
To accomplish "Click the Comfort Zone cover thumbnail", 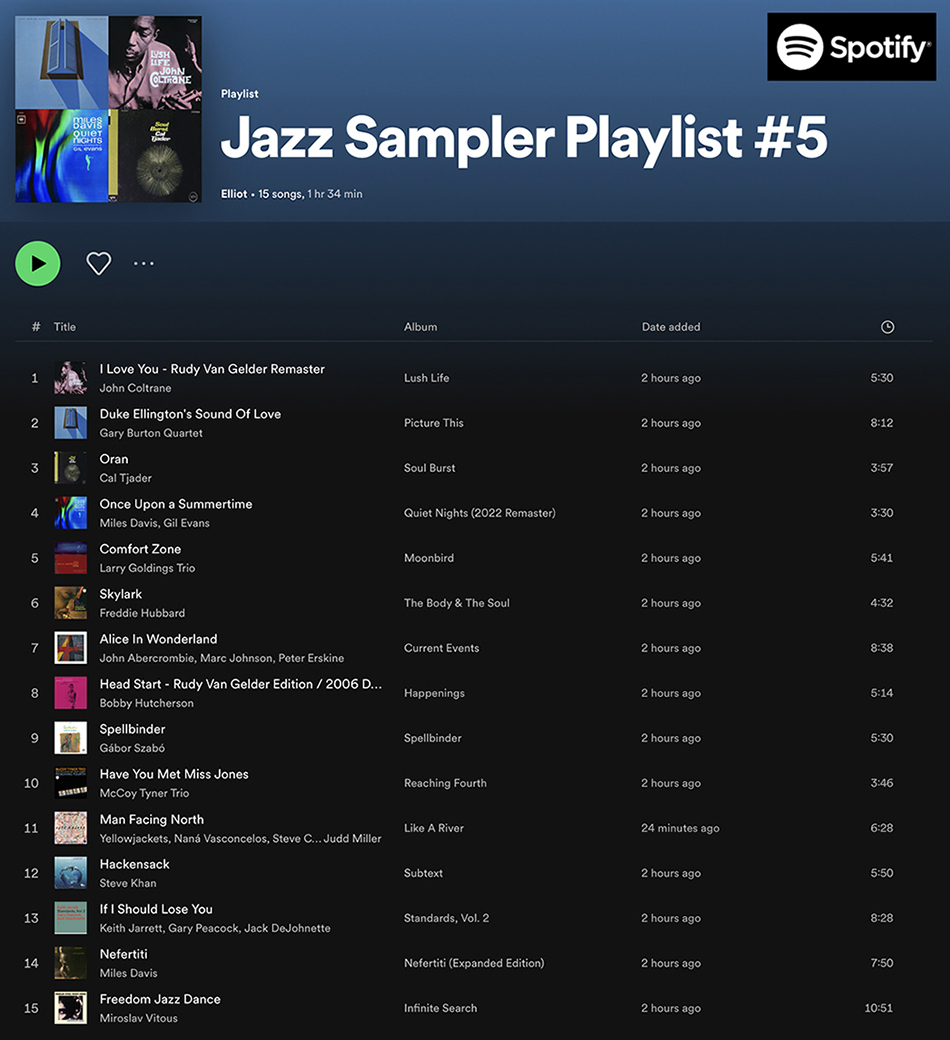I will click(70, 558).
